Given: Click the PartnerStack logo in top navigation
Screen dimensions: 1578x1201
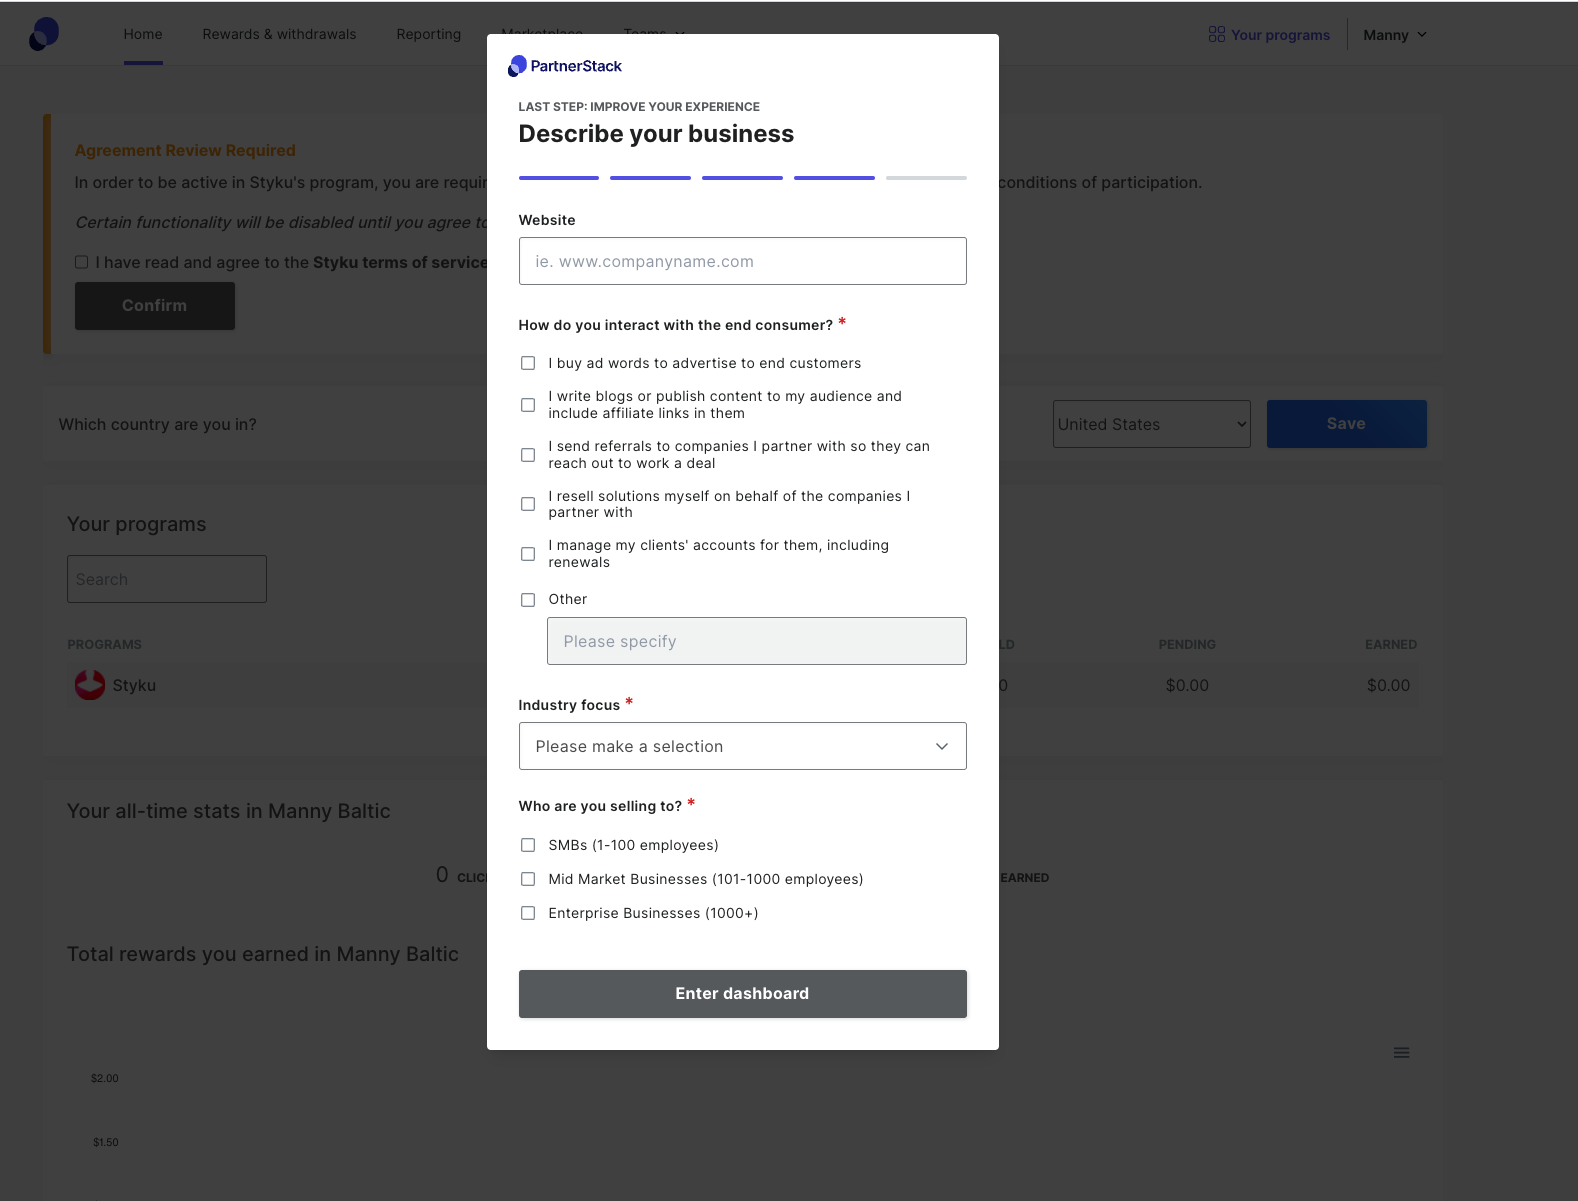Looking at the screenshot, I should 44,34.
